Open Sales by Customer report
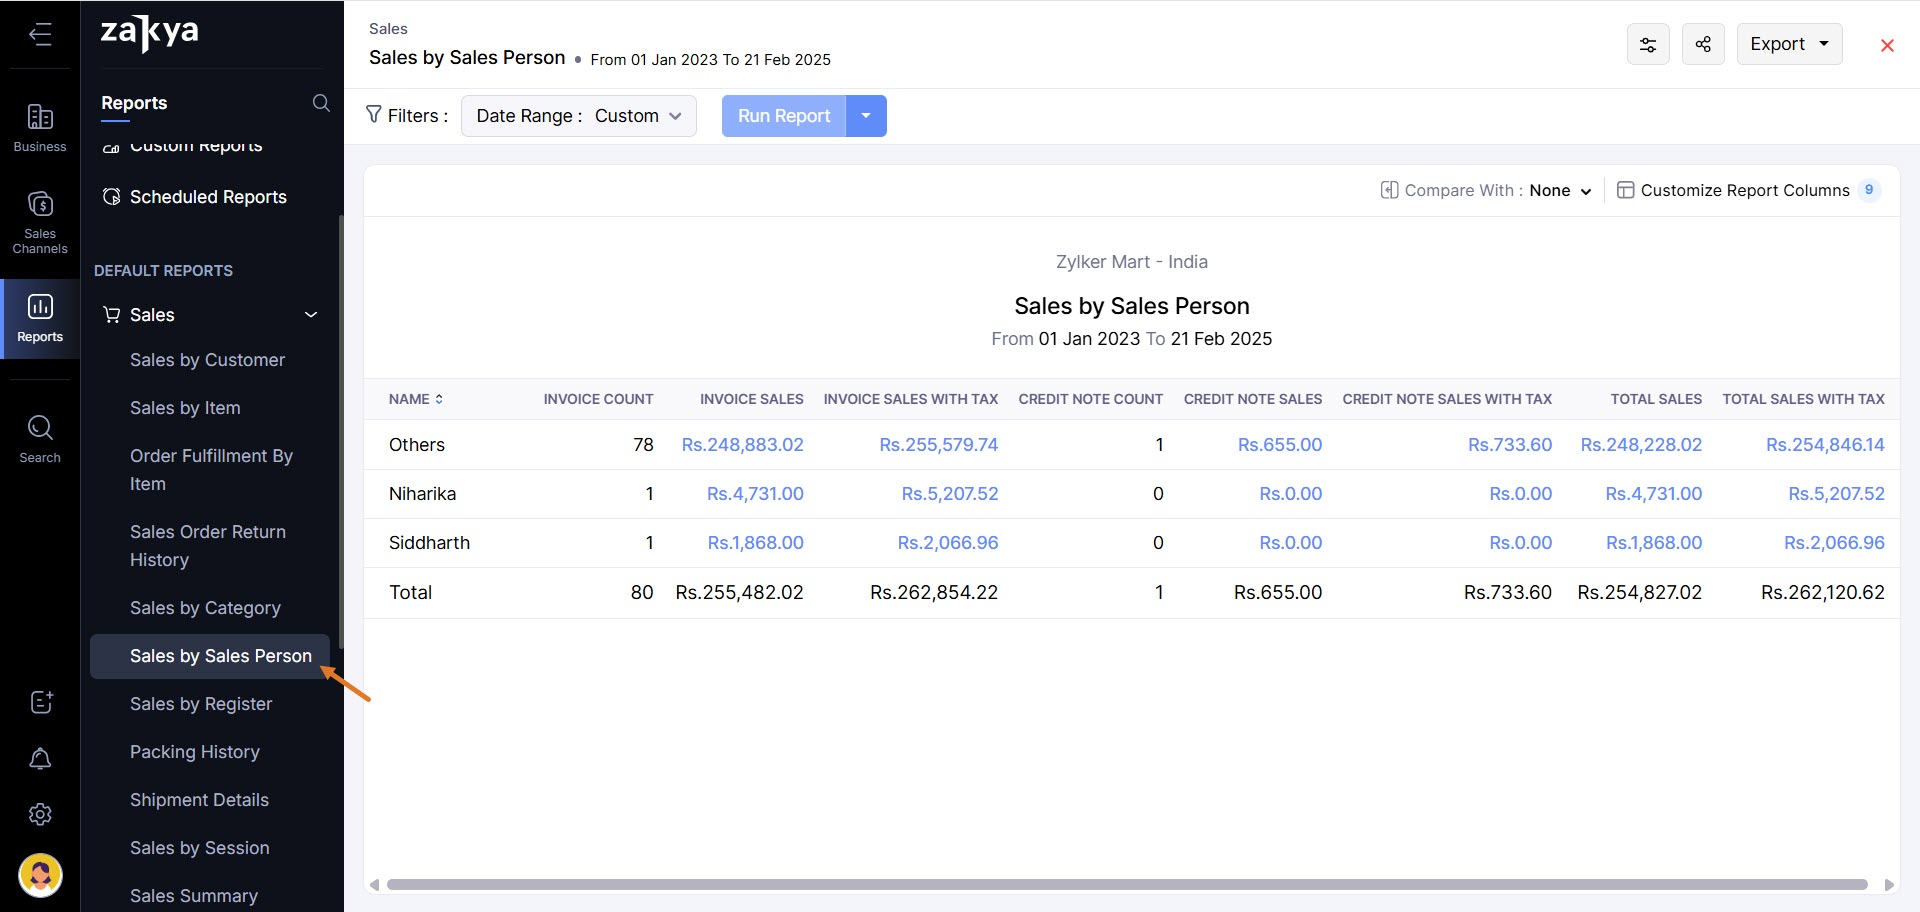This screenshot has width=1920, height=912. [207, 360]
